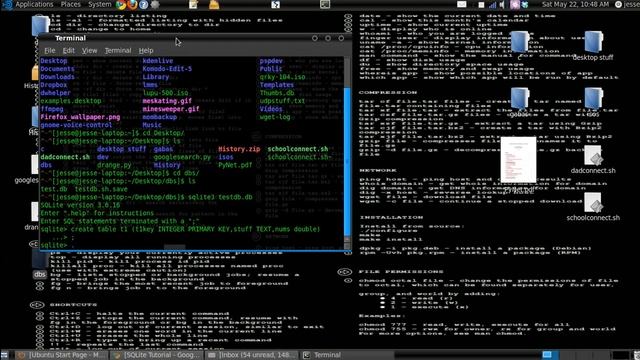Select the isos folder on desktop
Screen dimensions: 640x360
593,103
